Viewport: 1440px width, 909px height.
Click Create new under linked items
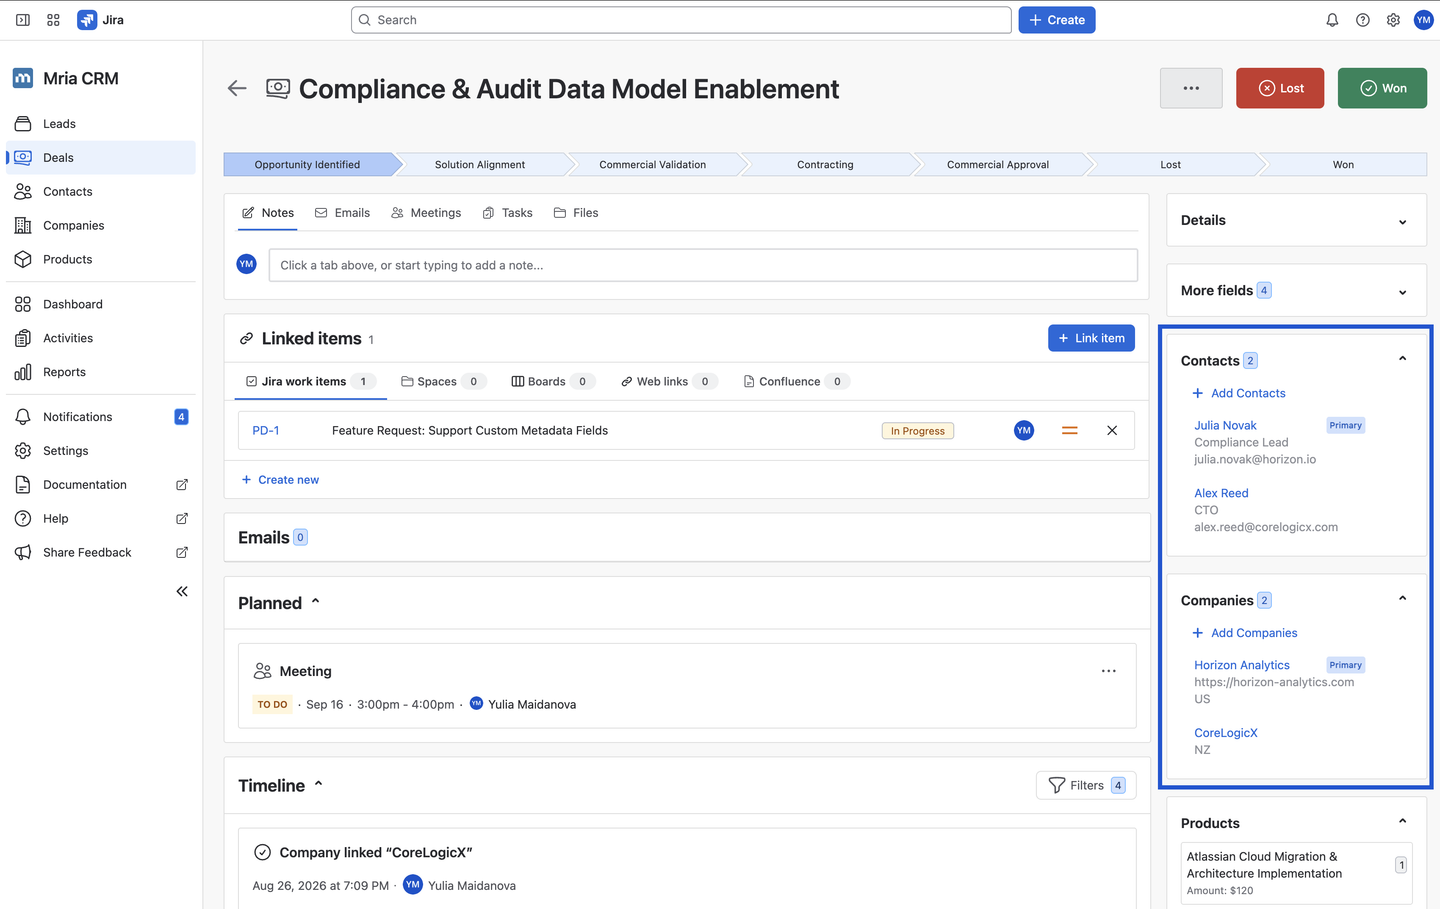[280, 480]
